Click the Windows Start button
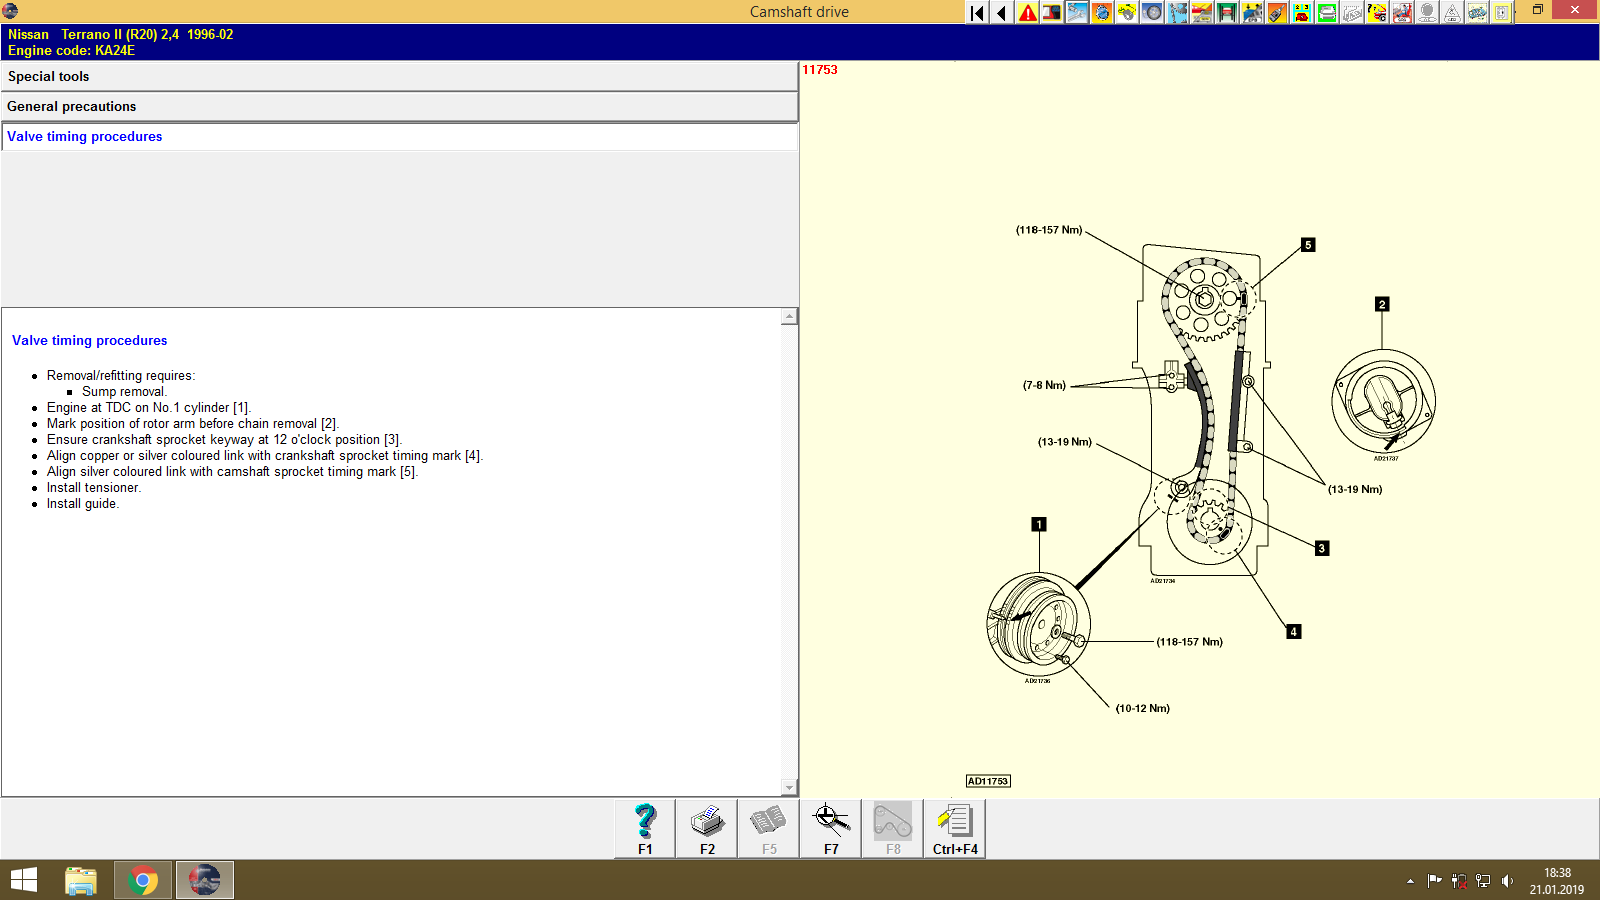Viewport: 1600px width, 900px height. [23, 880]
